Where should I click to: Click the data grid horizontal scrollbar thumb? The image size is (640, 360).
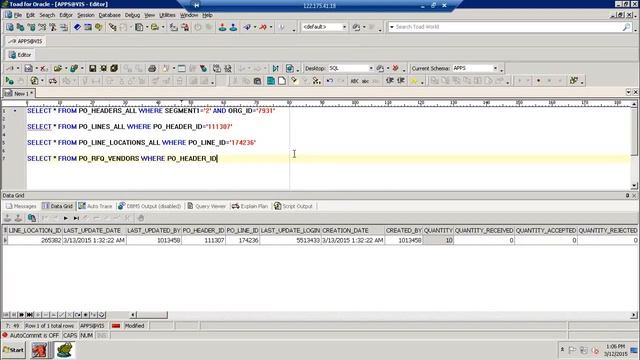[x=152, y=315]
